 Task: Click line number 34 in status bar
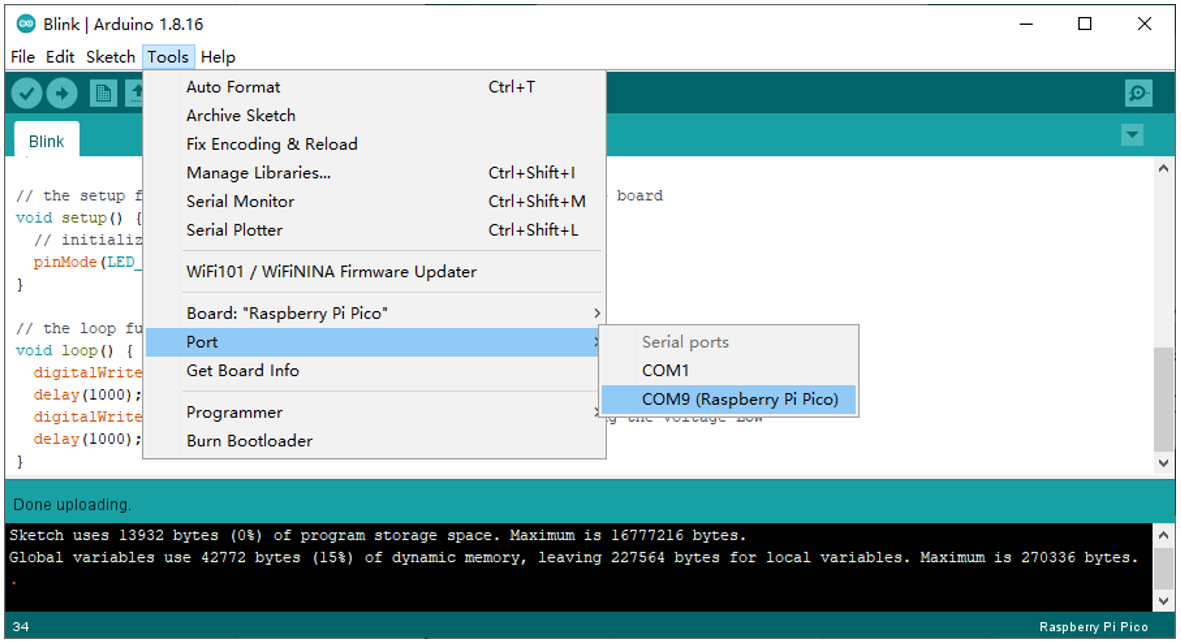(x=21, y=627)
